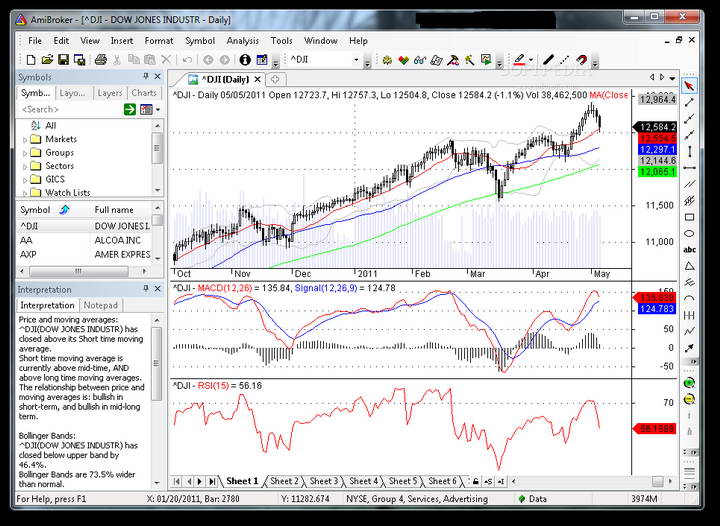Toggle thick line style
This screenshot has height=526, width=720.
tap(548, 60)
